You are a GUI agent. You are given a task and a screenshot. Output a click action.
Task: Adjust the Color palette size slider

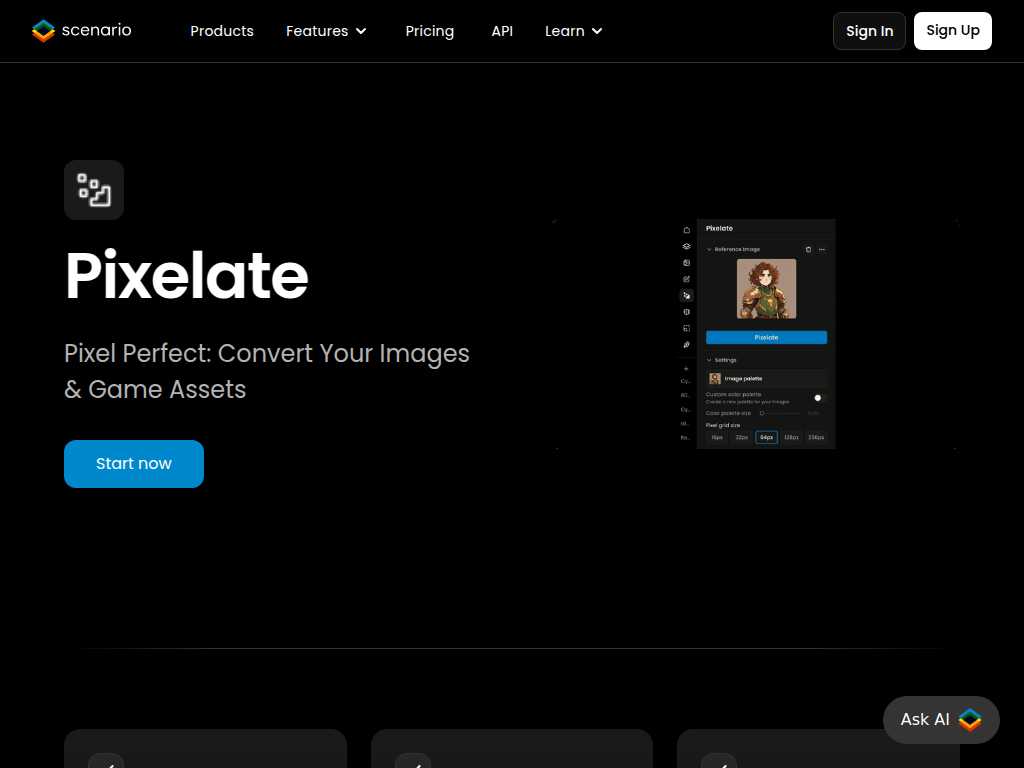(x=781, y=413)
